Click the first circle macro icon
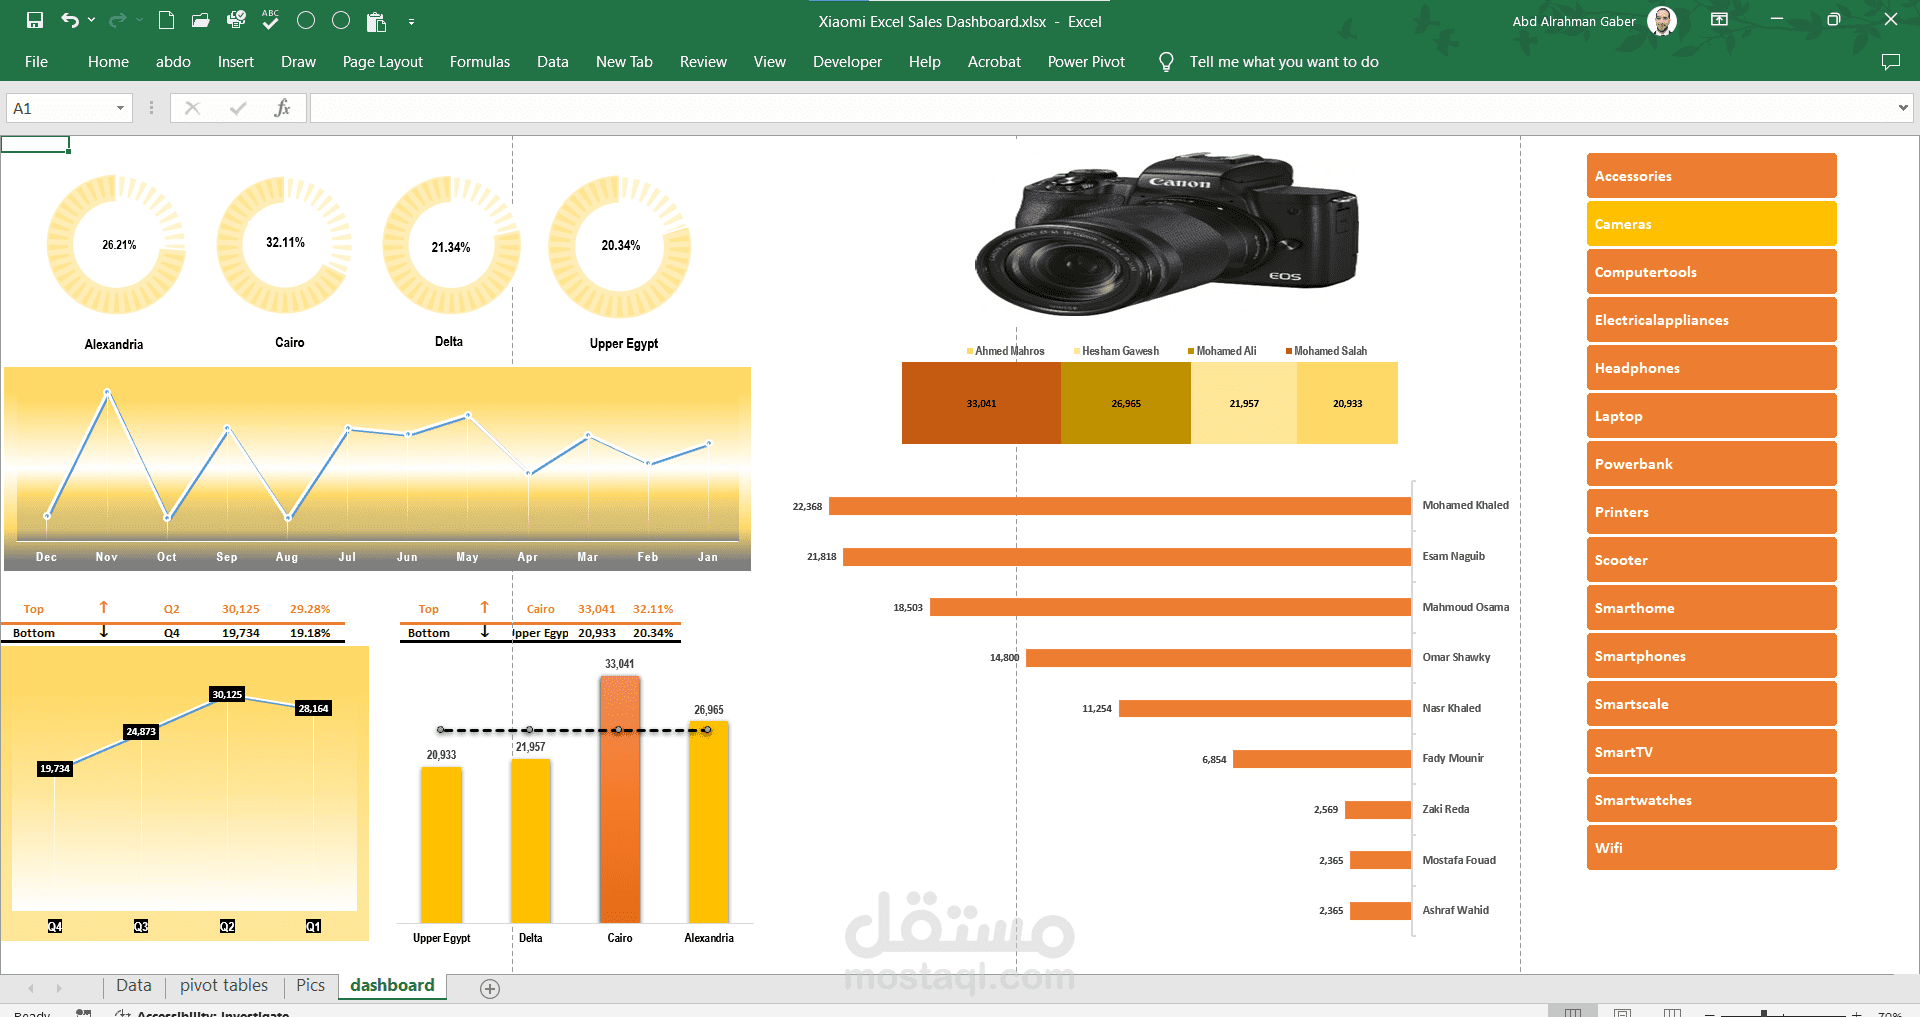This screenshot has height=1017, width=1920. click(x=306, y=20)
